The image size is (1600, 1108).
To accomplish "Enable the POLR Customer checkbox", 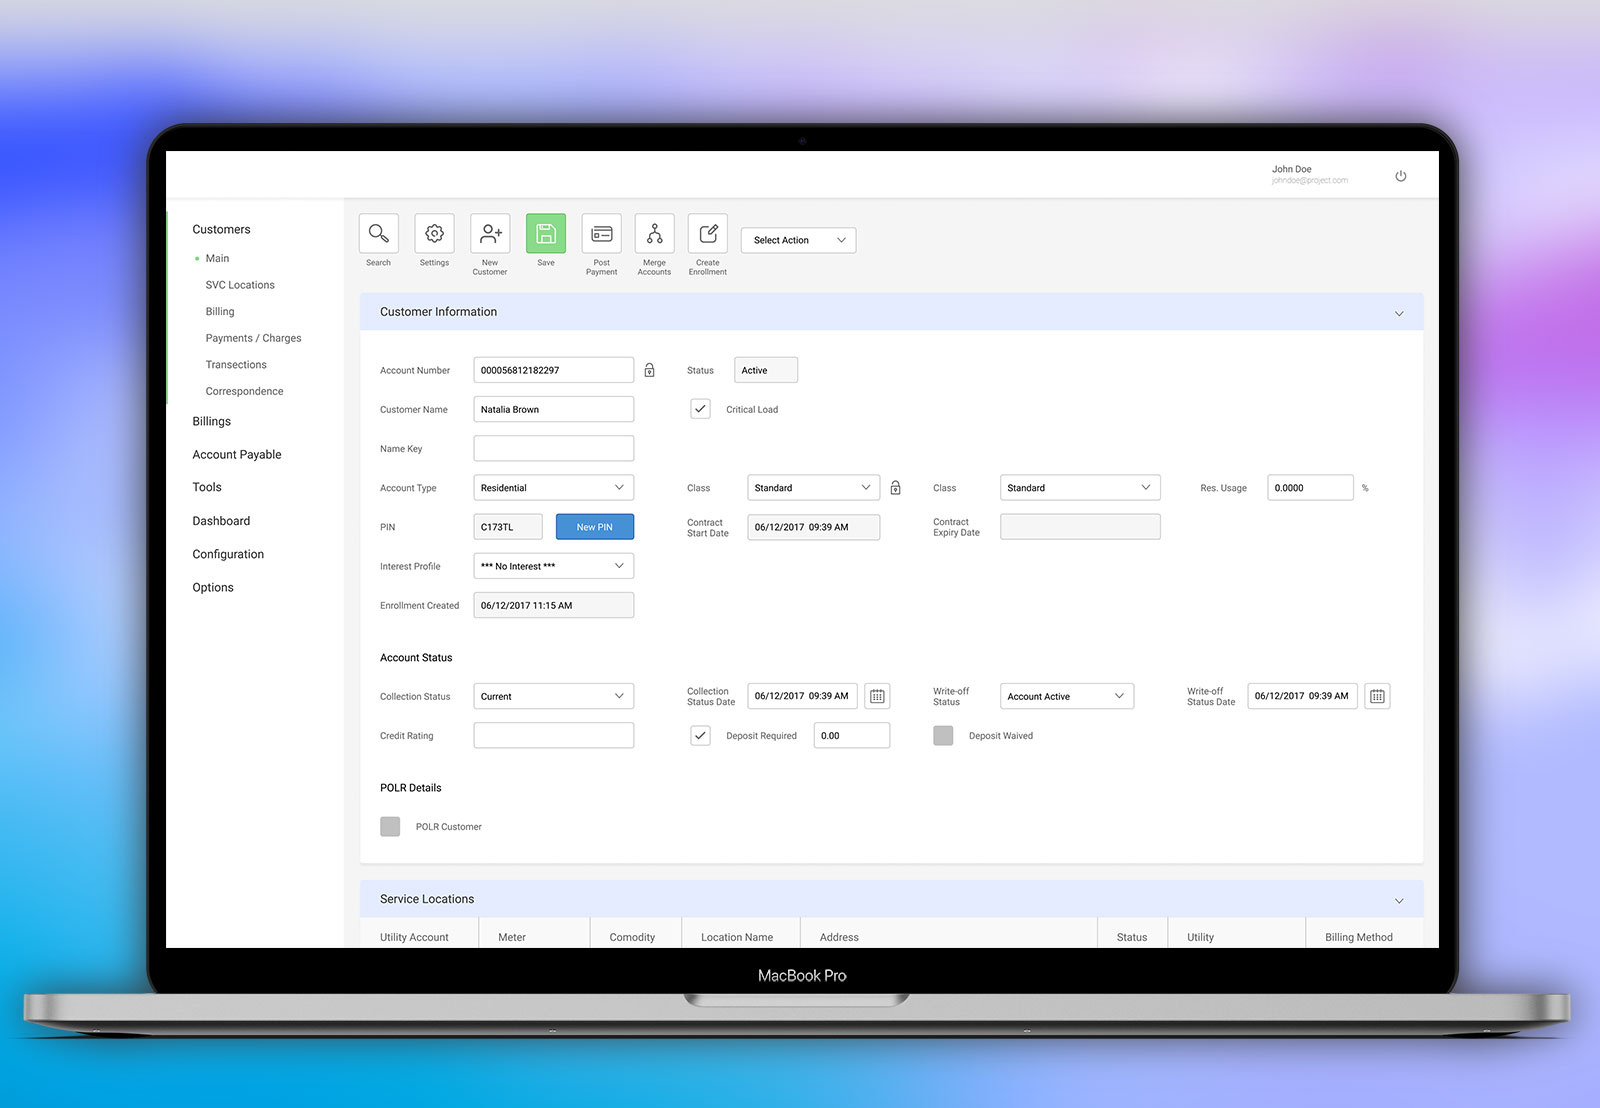I will tap(390, 826).
